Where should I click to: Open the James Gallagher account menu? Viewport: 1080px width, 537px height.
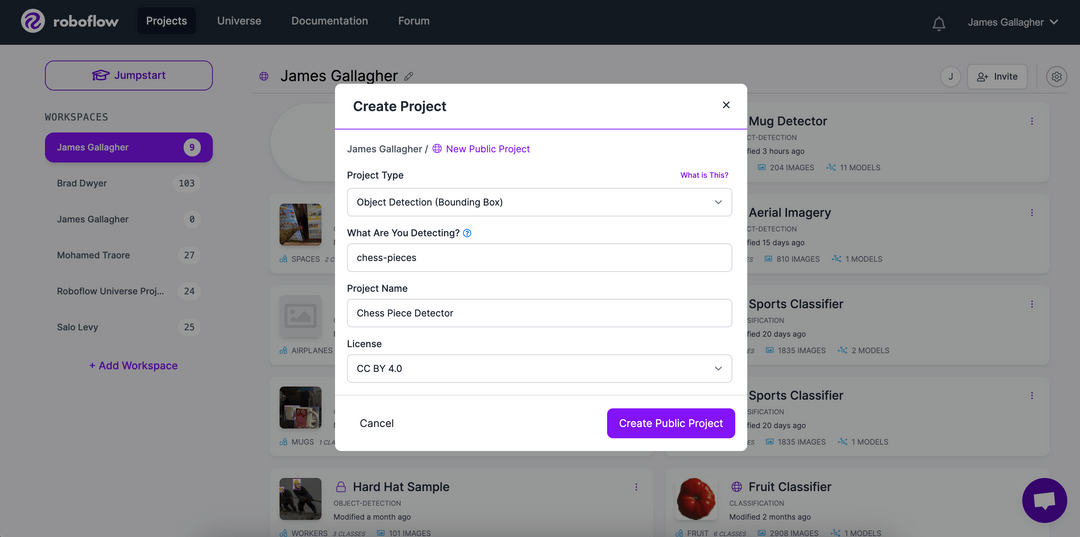(1012, 22)
